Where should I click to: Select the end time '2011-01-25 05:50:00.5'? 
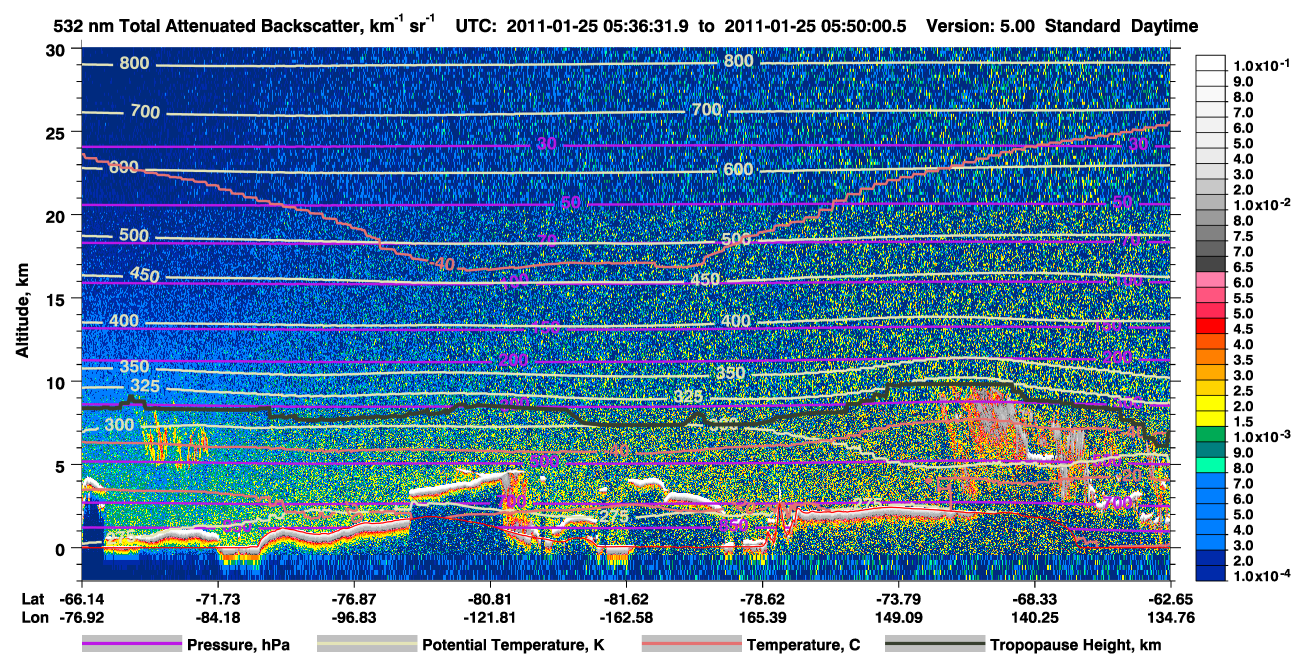point(816,27)
